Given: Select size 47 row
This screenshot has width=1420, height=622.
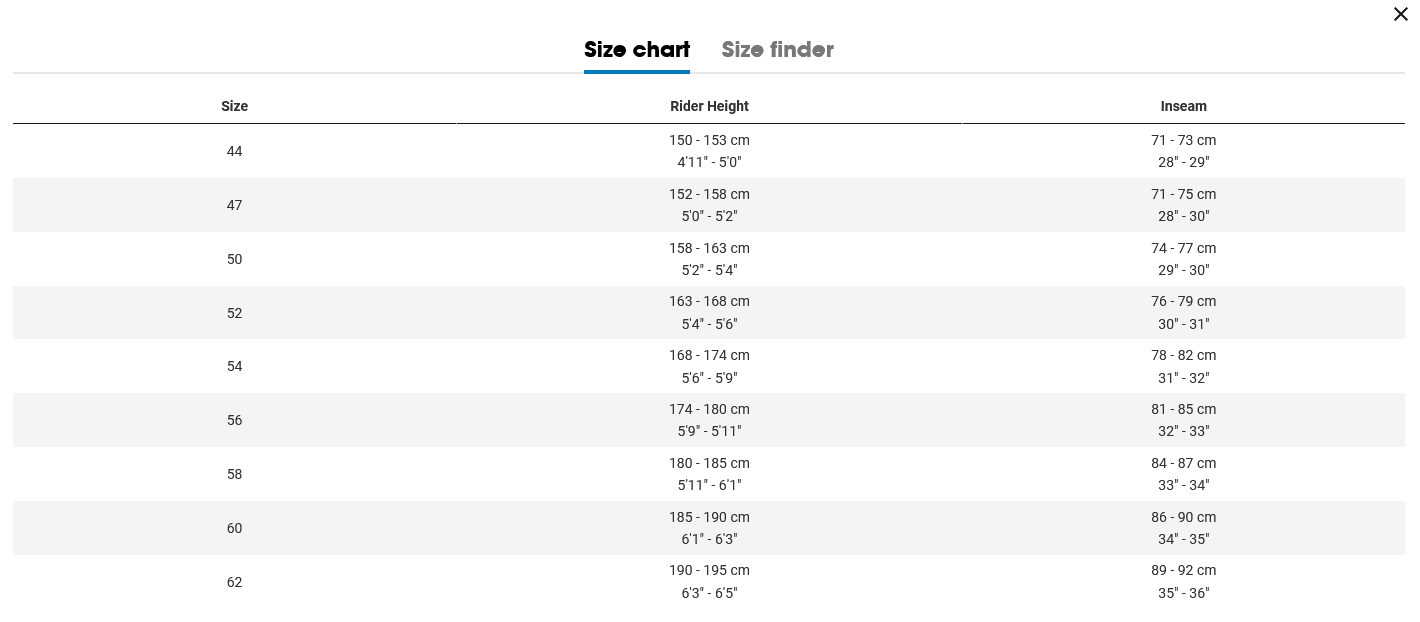Looking at the screenshot, I should pyautogui.click(x=234, y=205).
